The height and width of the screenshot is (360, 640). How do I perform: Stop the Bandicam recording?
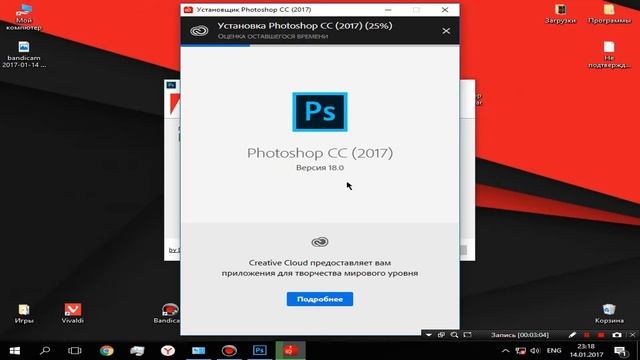pyautogui.click(x=601, y=335)
